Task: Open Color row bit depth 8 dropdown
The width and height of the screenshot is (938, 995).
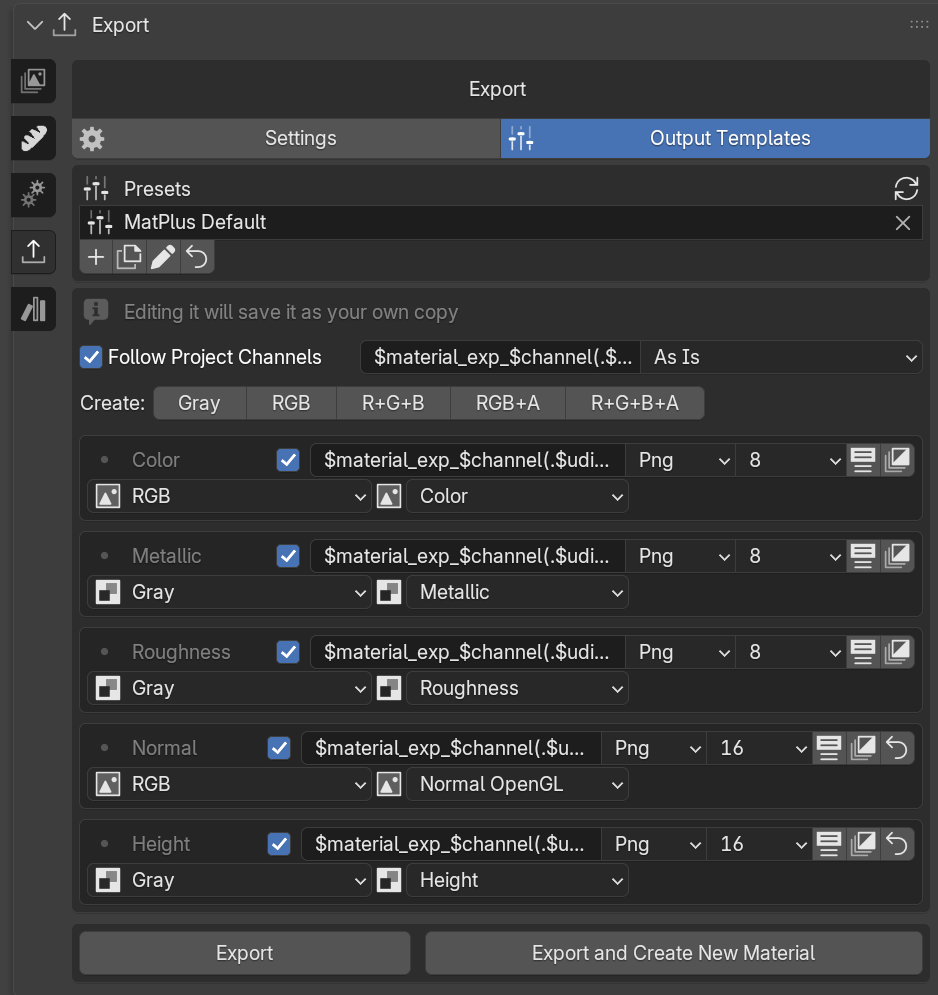Action: (x=791, y=460)
